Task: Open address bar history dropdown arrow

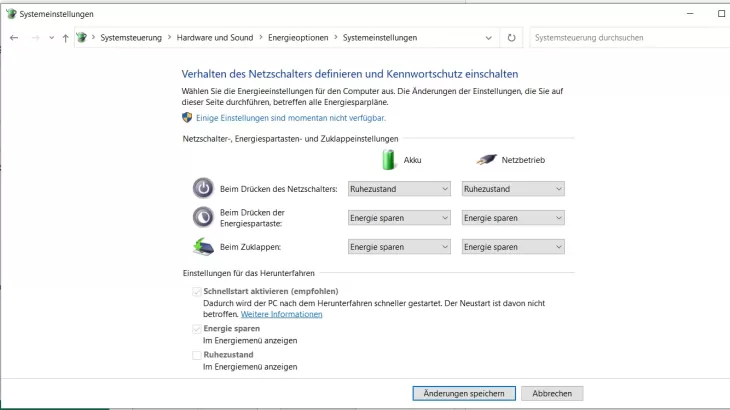Action: [x=488, y=38]
